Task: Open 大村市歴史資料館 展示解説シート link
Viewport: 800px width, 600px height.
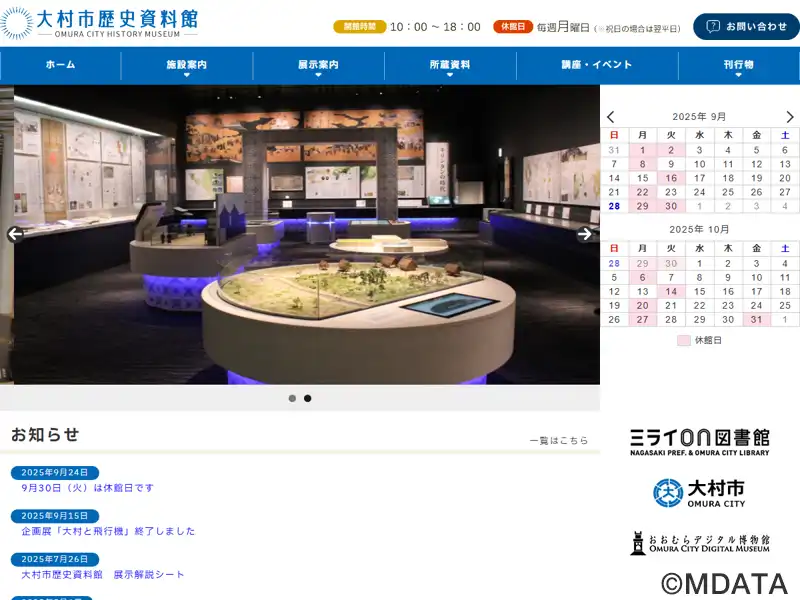Action: point(103,574)
